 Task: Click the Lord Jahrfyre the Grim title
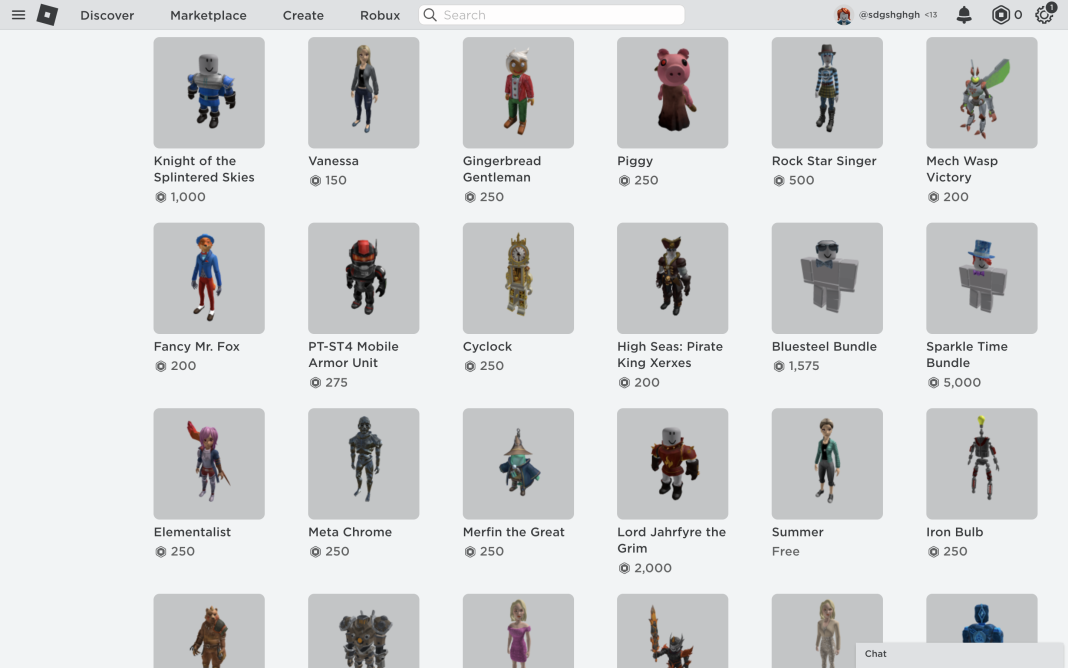coord(672,540)
